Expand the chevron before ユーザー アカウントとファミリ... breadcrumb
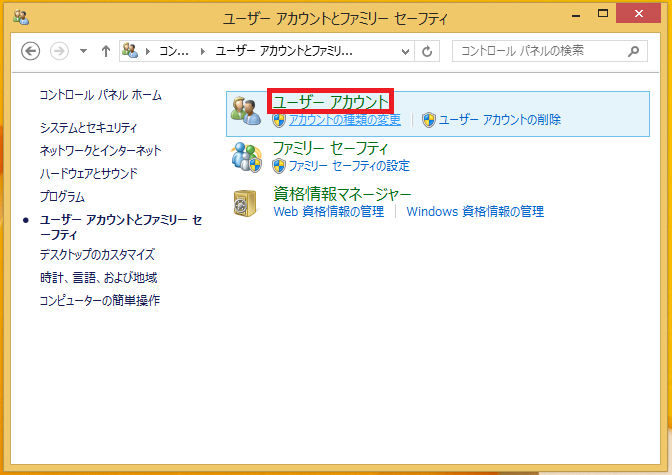 [x=203, y=51]
